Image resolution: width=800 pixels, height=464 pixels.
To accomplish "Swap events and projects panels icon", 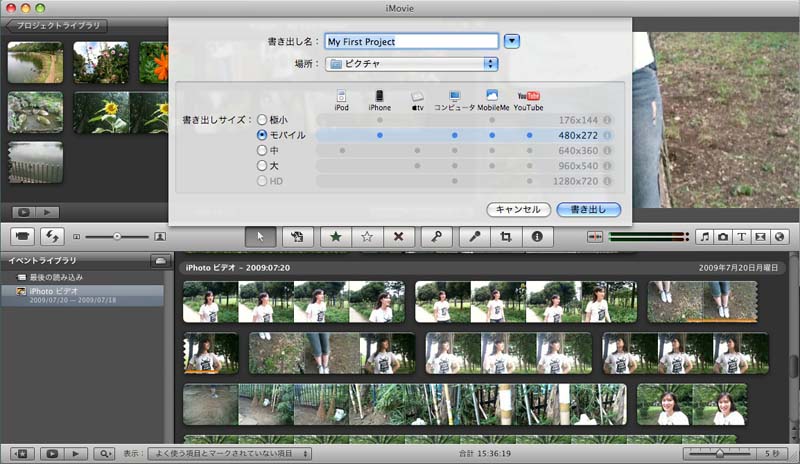I will click(52, 236).
